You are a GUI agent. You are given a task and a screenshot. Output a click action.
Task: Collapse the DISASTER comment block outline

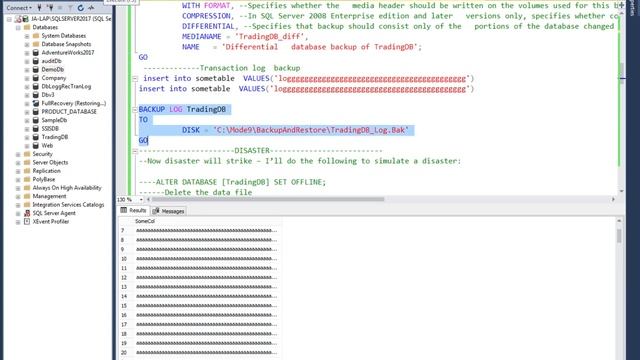135,151
